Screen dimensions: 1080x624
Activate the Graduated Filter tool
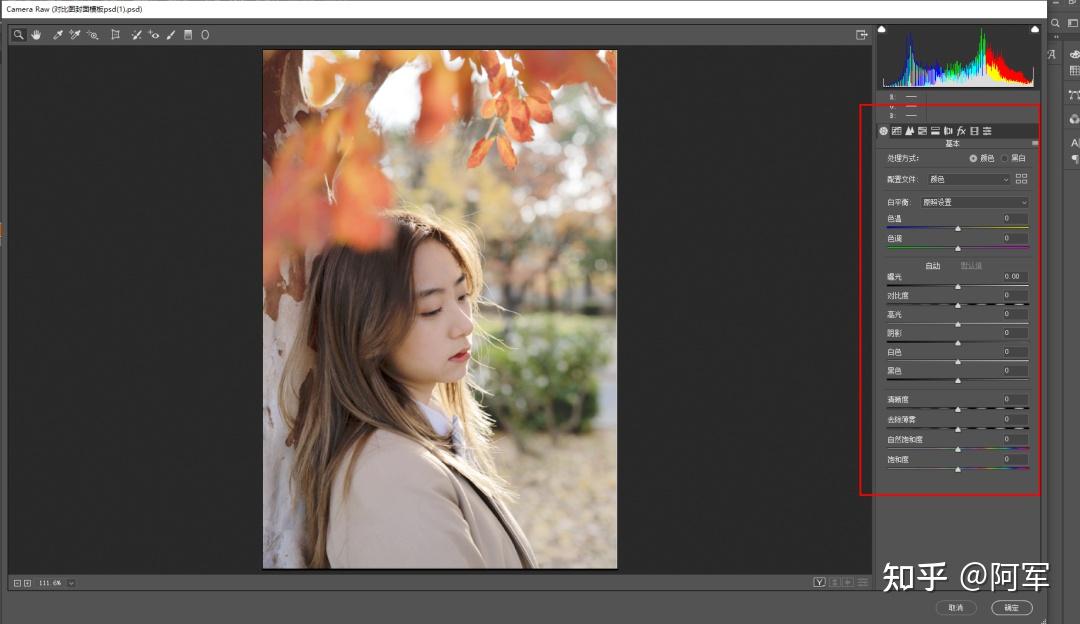pyautogui.click(x=188, y=34)
